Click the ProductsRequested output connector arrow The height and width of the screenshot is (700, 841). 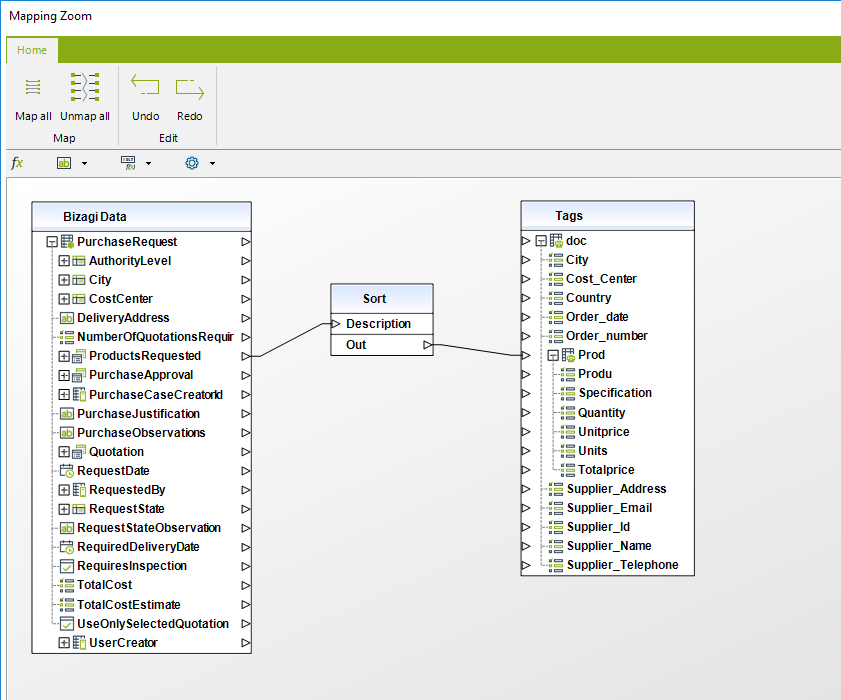[246, 356]
